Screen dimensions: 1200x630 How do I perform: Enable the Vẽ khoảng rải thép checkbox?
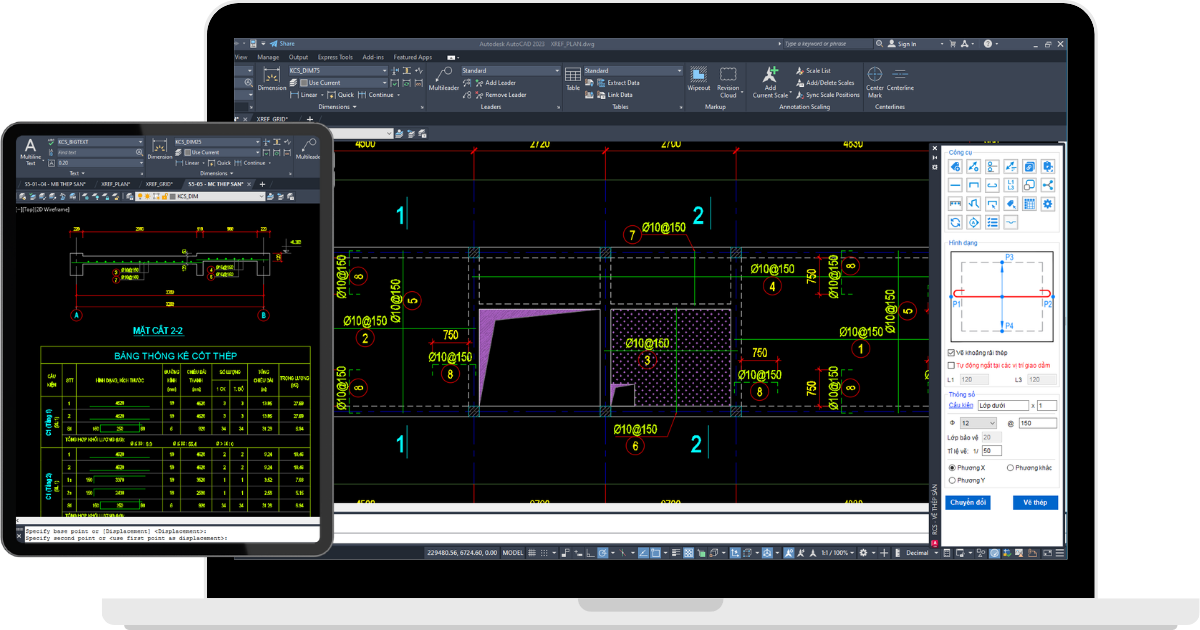951,353
